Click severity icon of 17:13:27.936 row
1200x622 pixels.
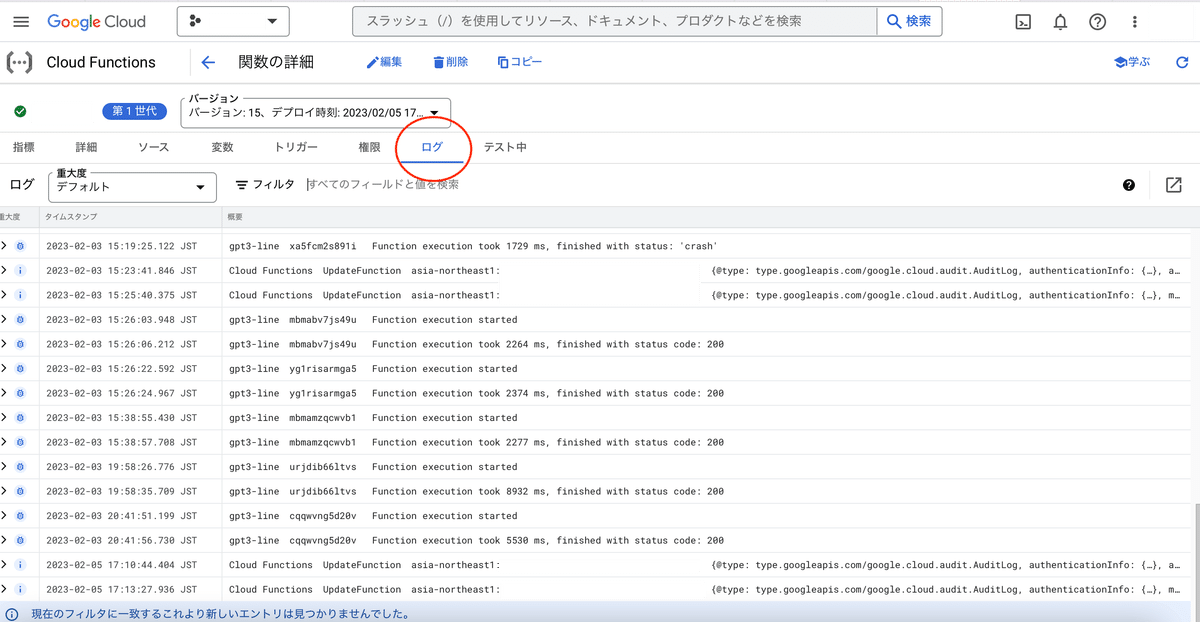[x=21, y=589]
